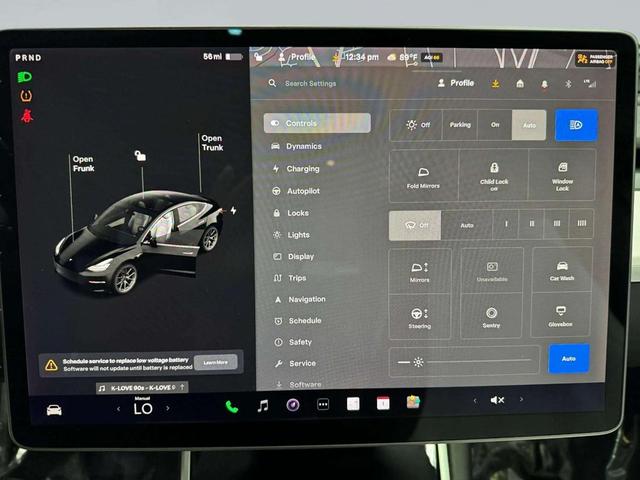Open the Toybox app icon
640x480 pixels.
click(413, 402)
